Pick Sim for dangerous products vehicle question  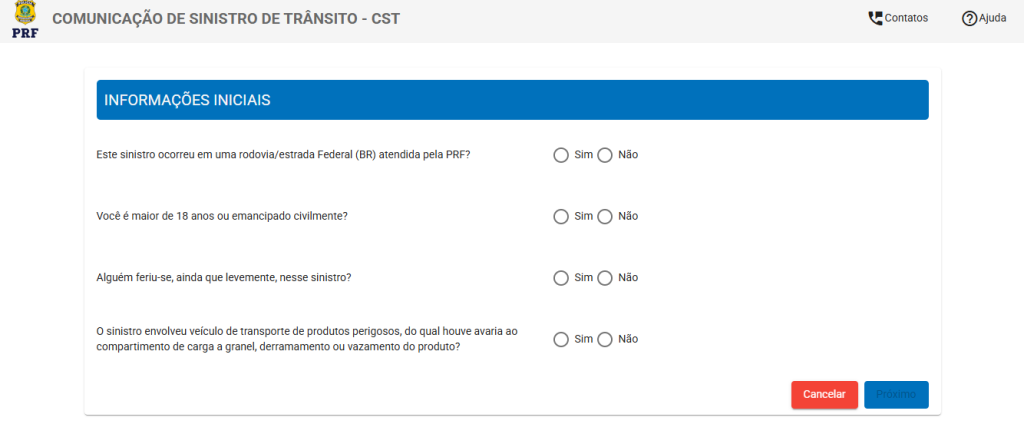pyautogui.click(x=561, y=339)
